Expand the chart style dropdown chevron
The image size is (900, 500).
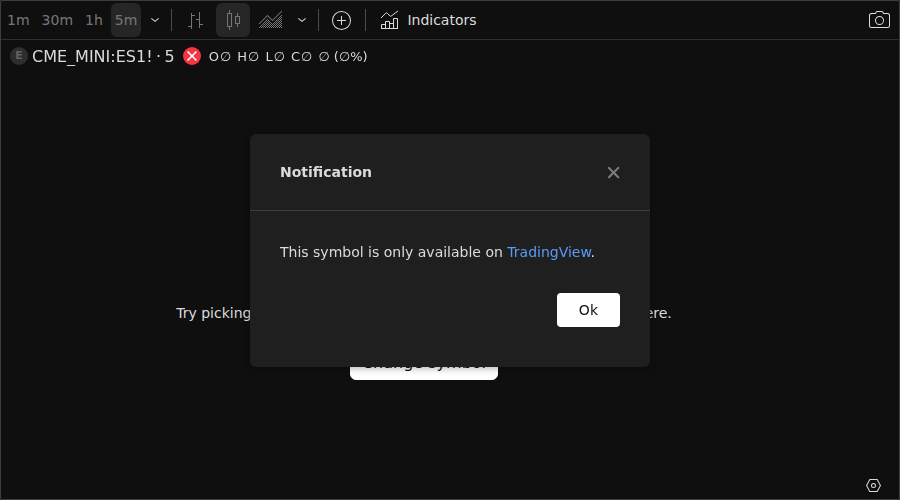coord(302,21)
